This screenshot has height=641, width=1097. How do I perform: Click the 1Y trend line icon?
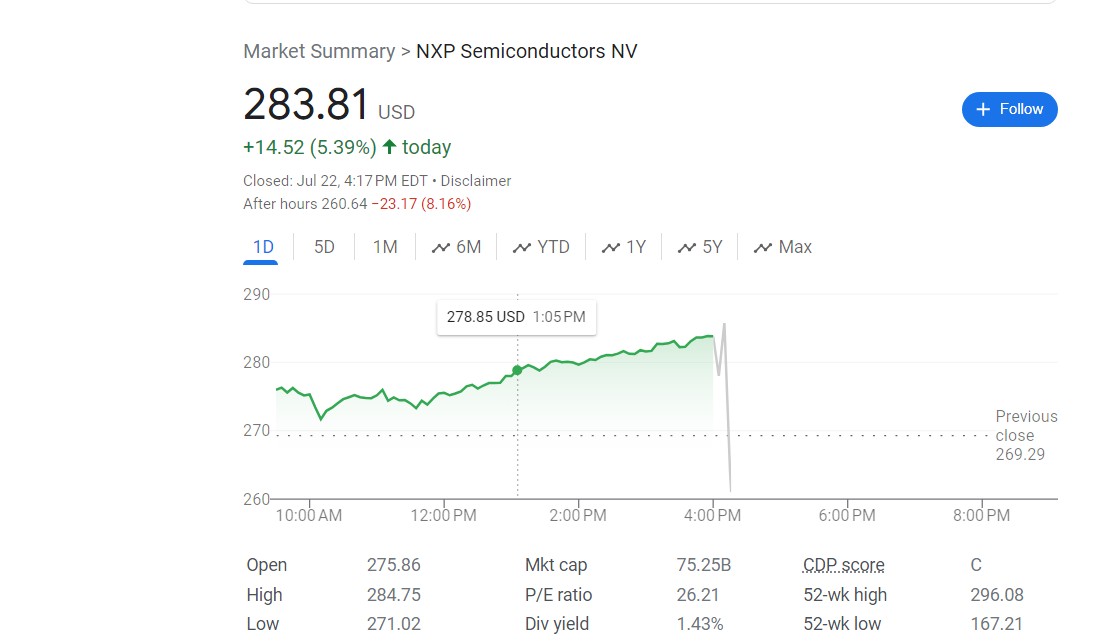610,248
